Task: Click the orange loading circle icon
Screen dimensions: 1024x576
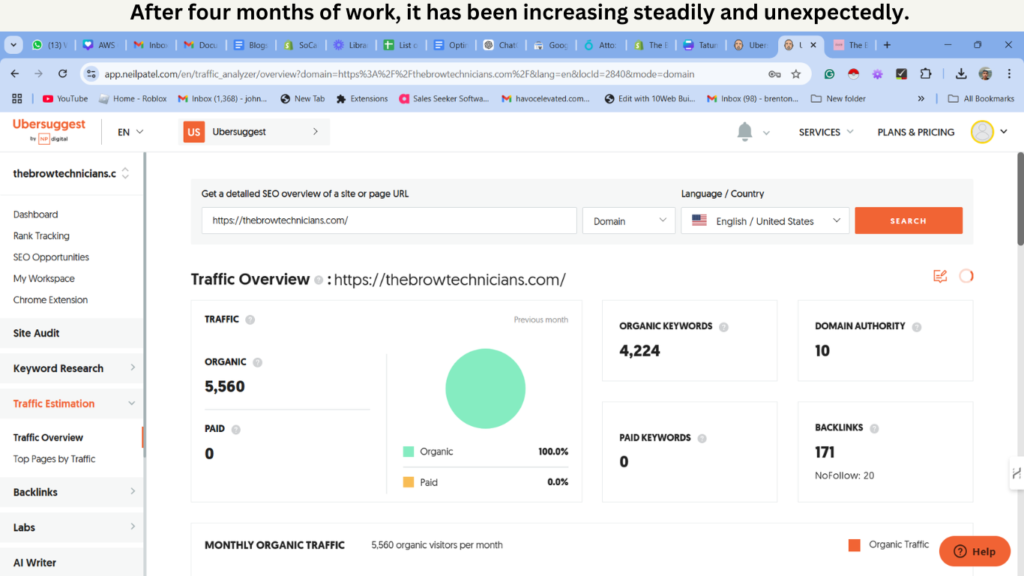Action: tap(966, 276)
